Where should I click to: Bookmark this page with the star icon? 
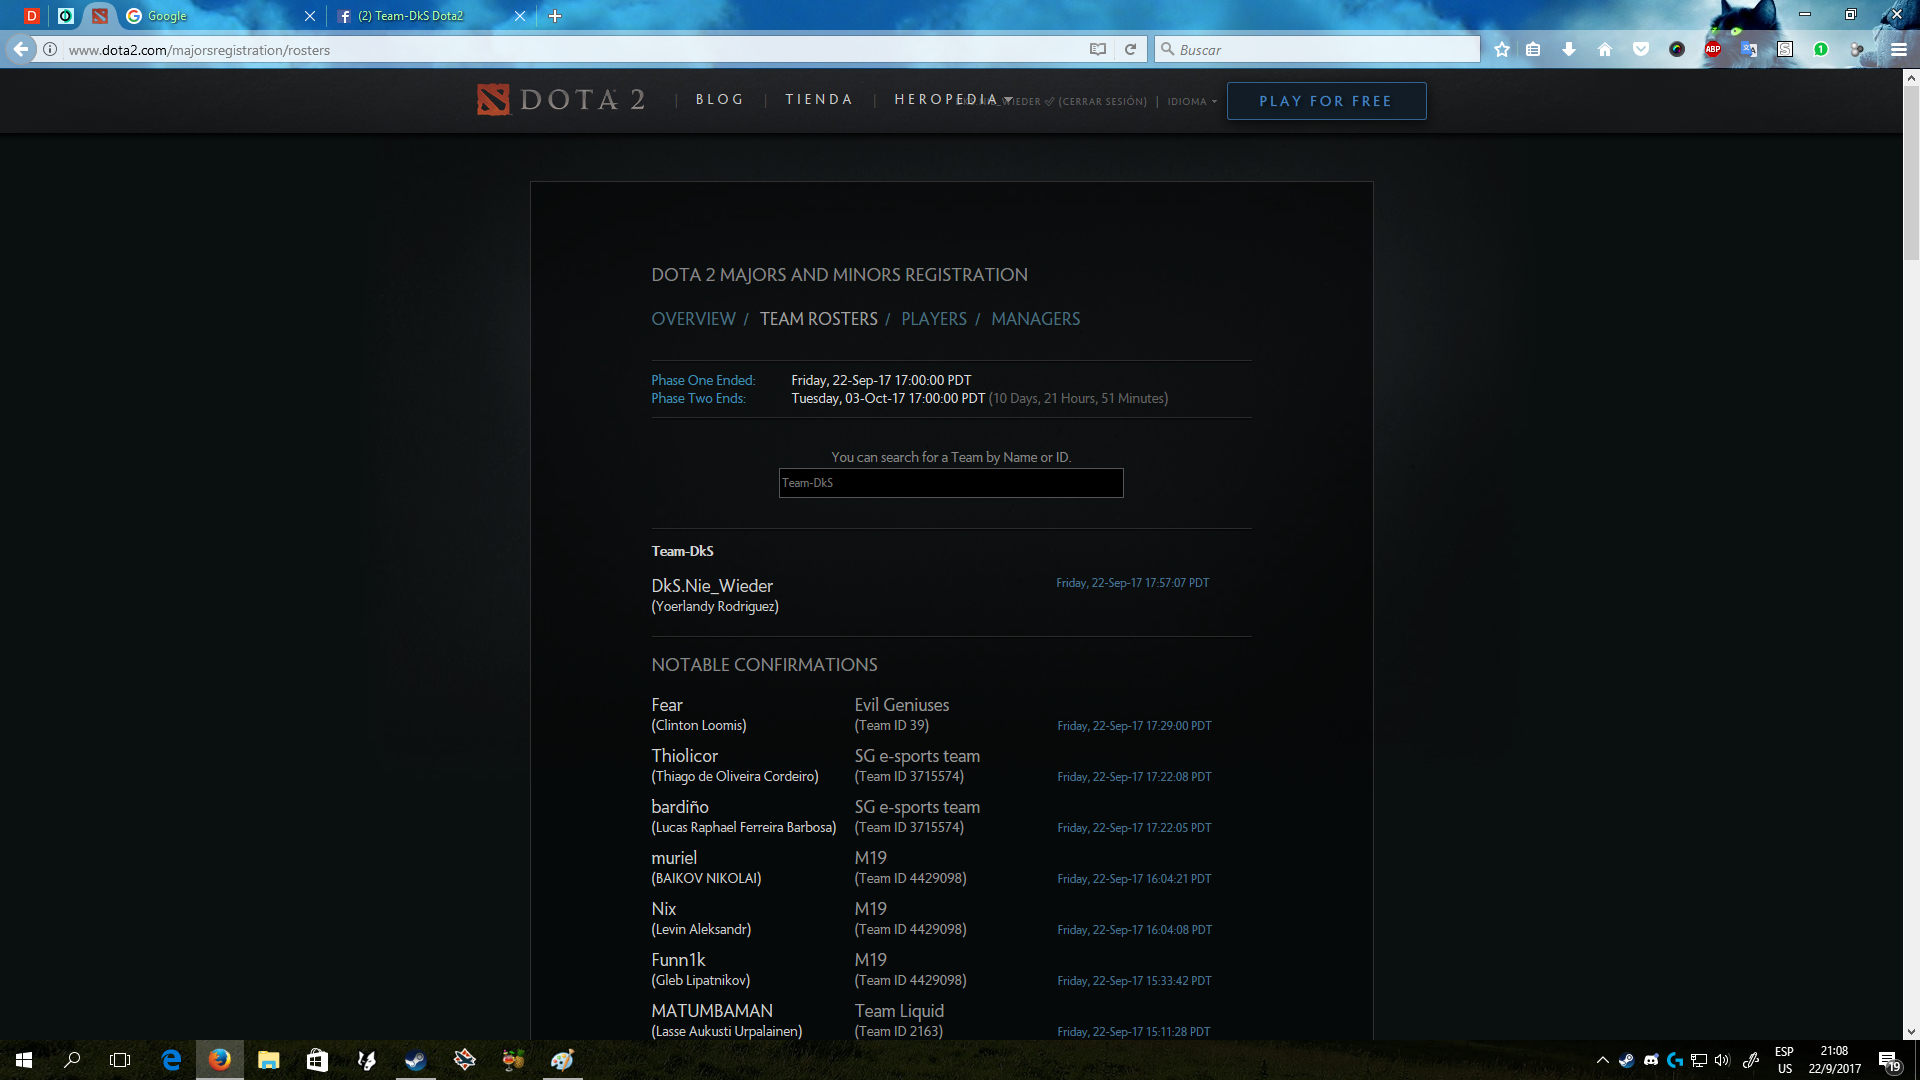click(x=1502, y=49)
